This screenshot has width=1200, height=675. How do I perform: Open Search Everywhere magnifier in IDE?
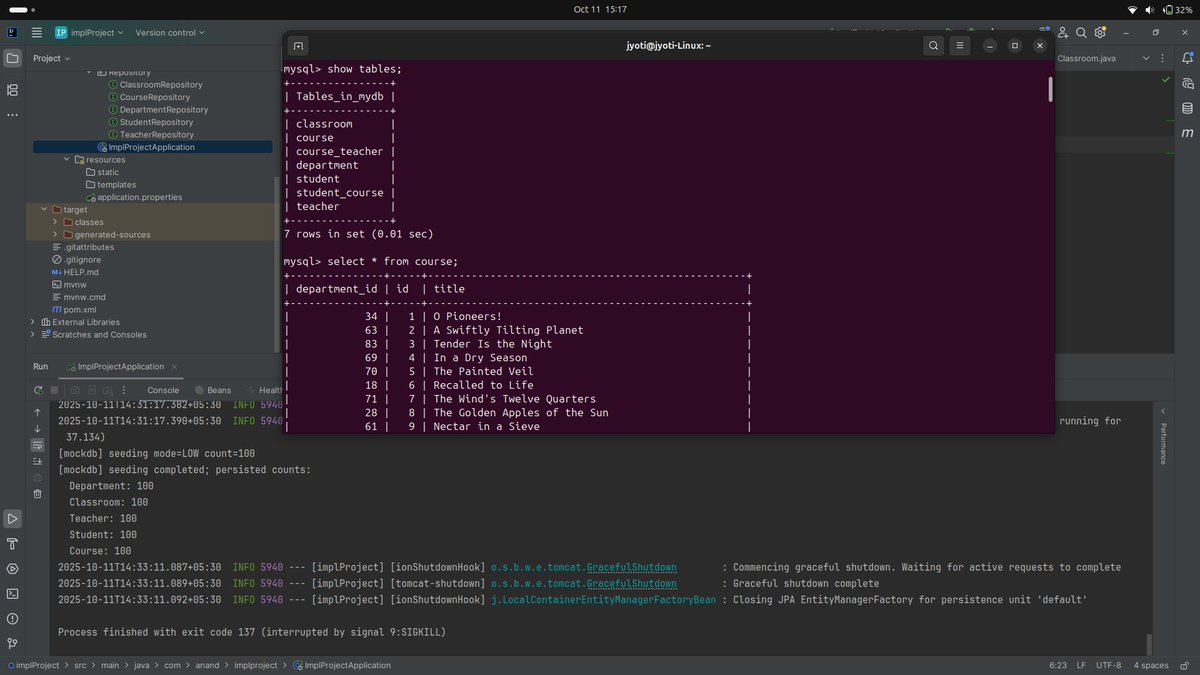(1081, 32)
